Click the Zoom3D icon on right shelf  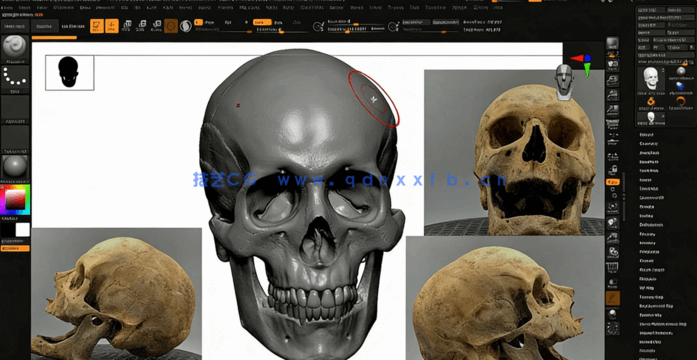coord(613,237)
